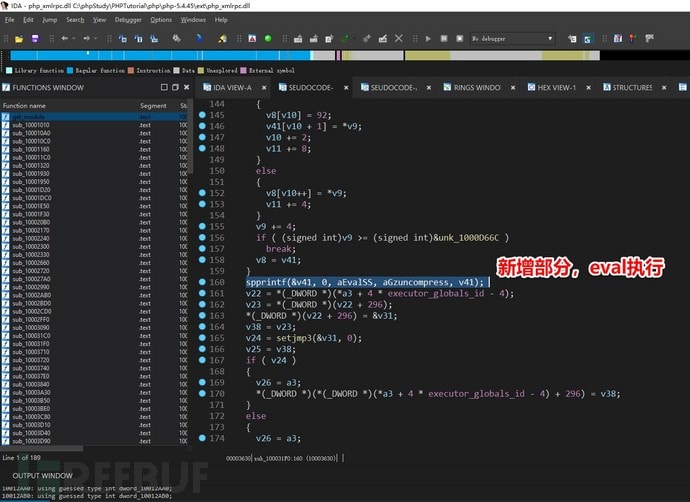Start the debugger process play button
The height and width of the screenshot is (502, 690).
(428, 39)
